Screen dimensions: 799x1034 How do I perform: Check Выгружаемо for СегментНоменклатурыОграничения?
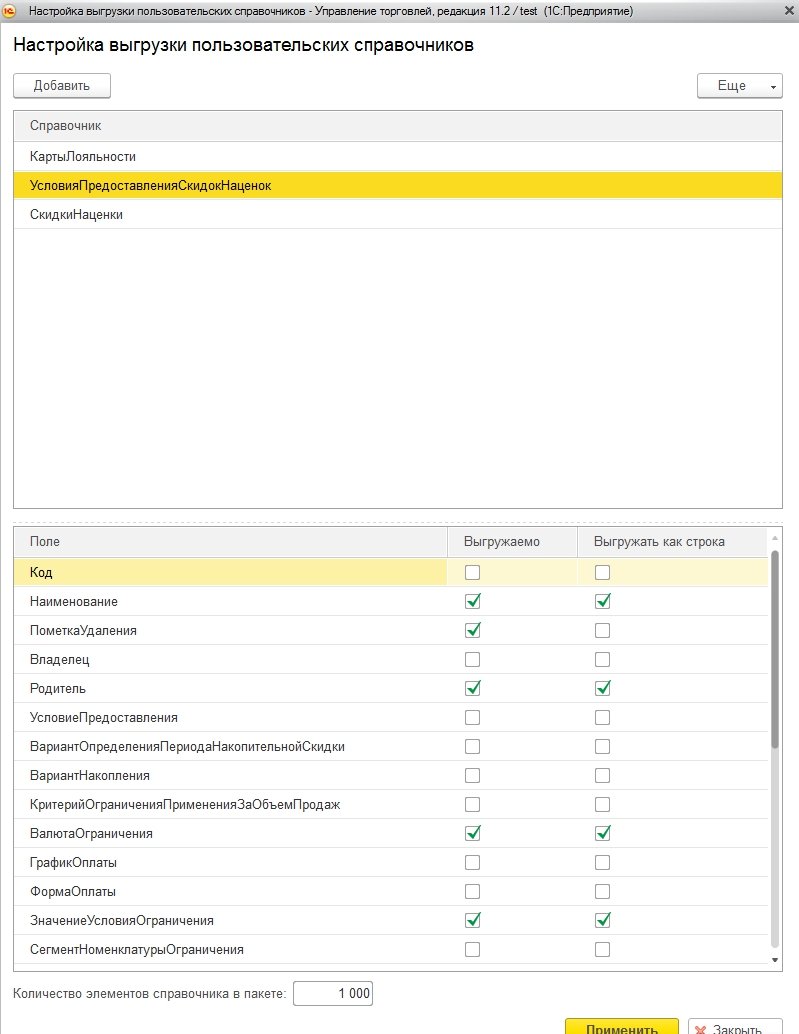tap(473, 950)
